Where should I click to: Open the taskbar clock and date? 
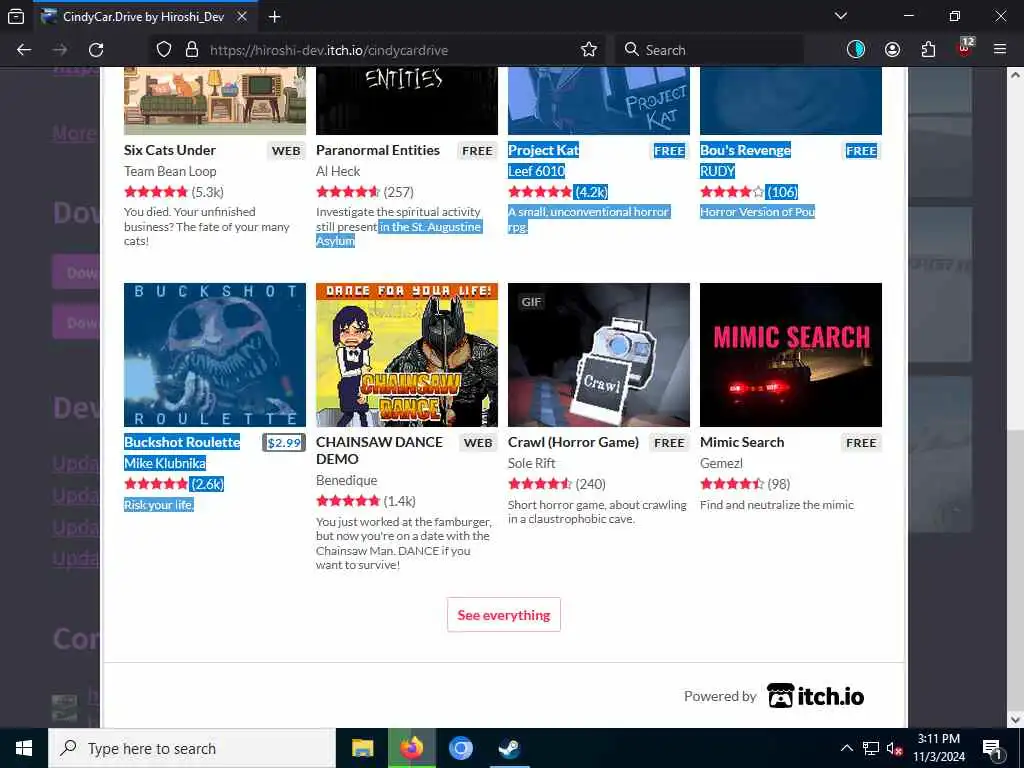click(x=939, y=748)
